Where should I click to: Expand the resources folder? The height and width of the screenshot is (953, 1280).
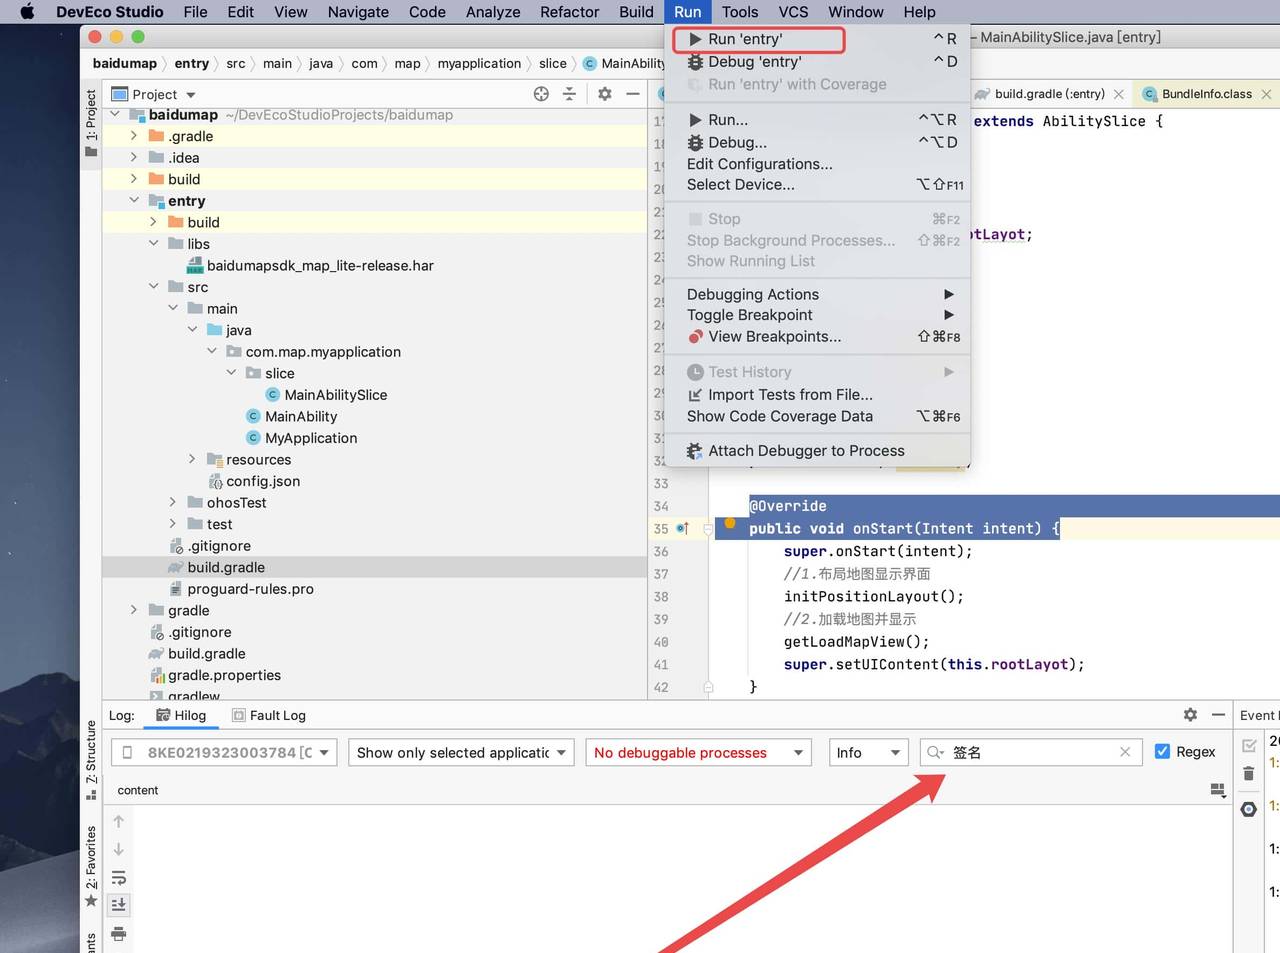point(192,460)
